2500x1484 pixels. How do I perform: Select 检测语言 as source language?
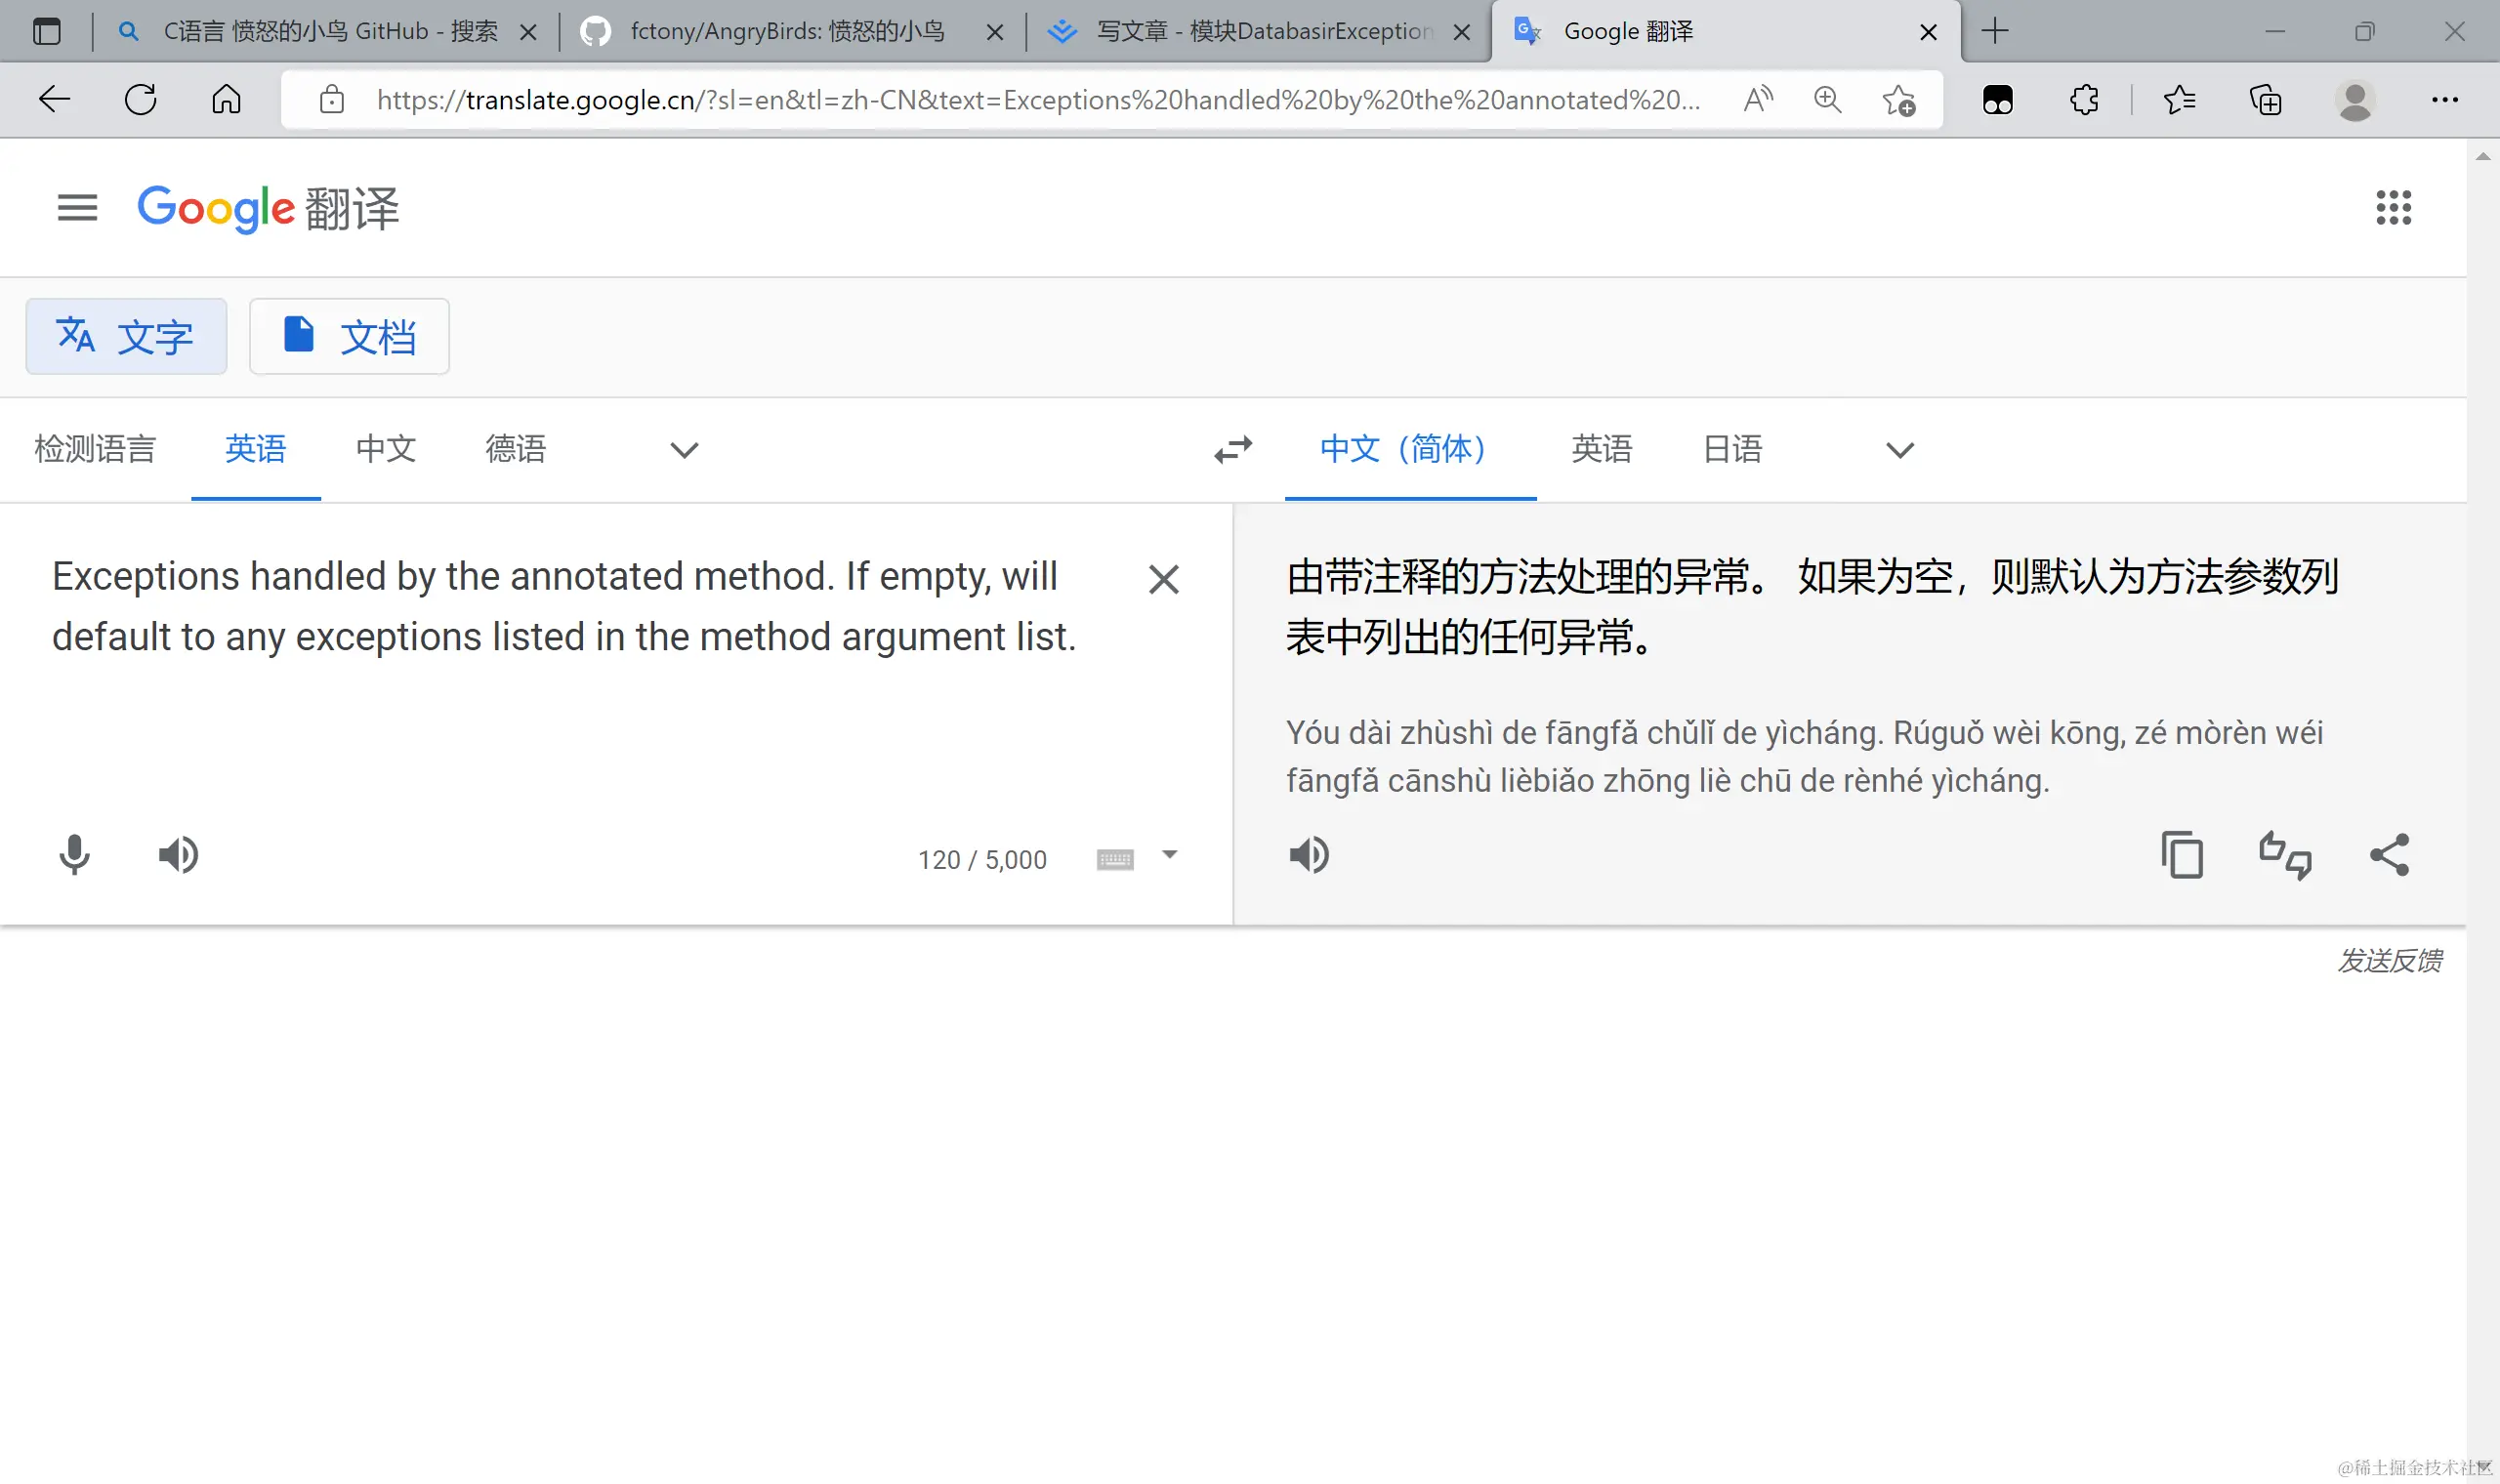pos(95,449)
